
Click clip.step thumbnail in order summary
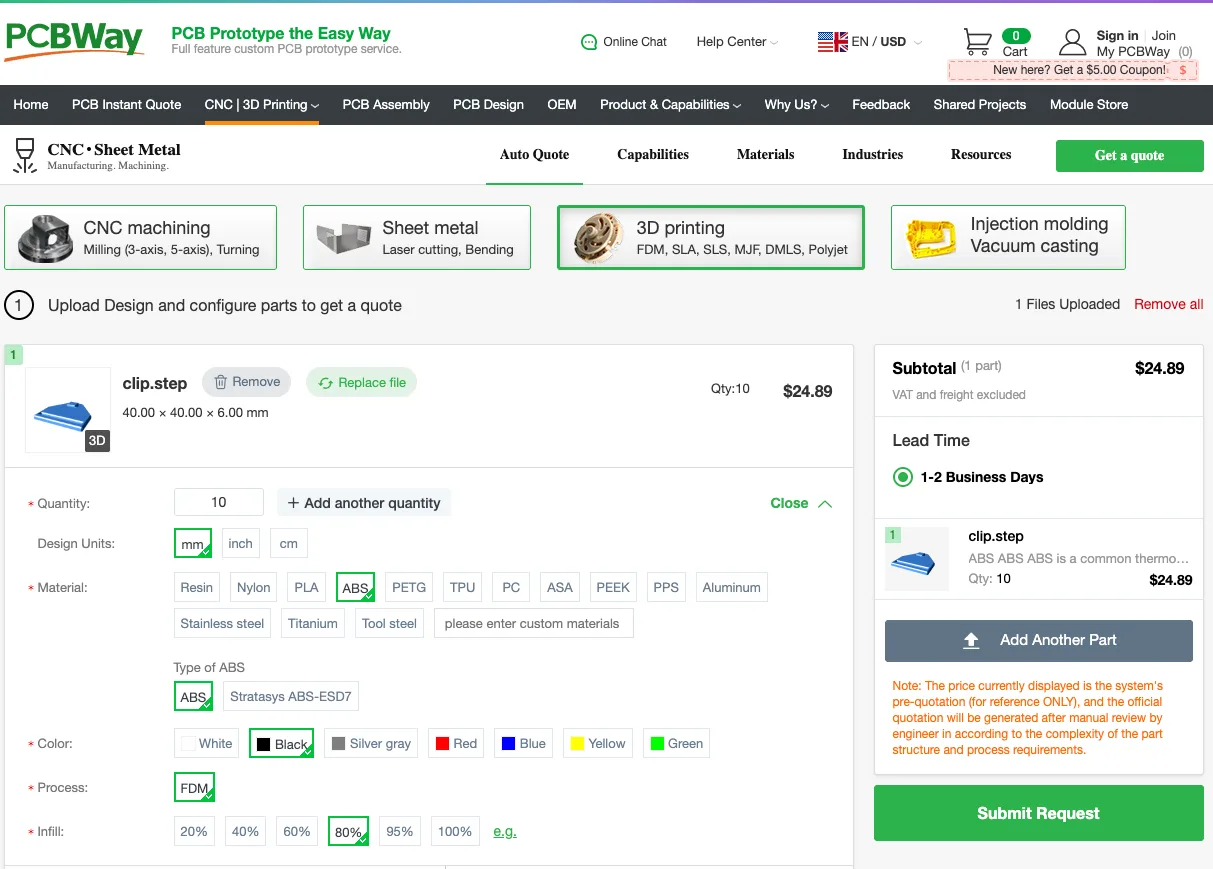[x=917, y=559]
